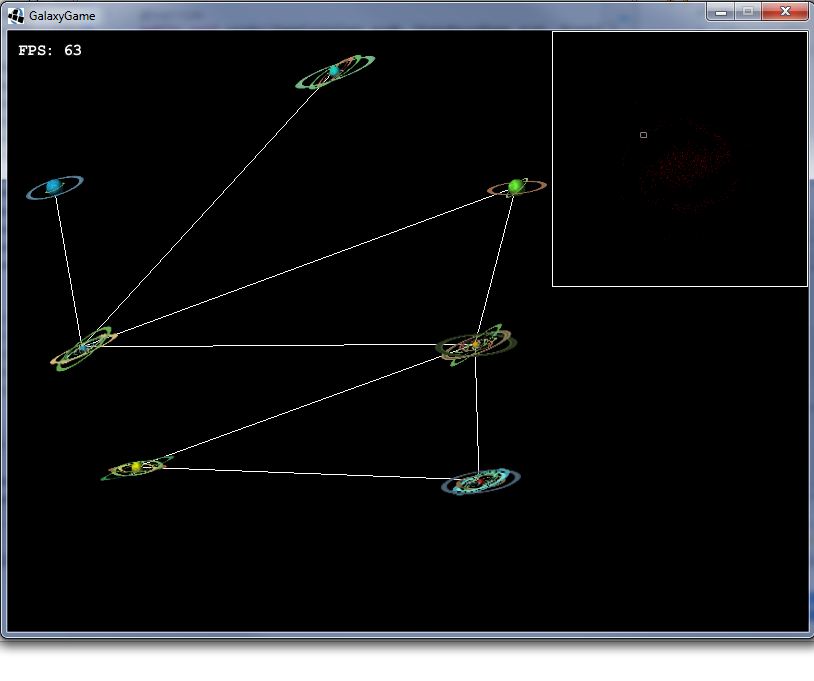Click the FPS: 63 counter text
This screenshot has height=681, width=814.
click(50, 50)
